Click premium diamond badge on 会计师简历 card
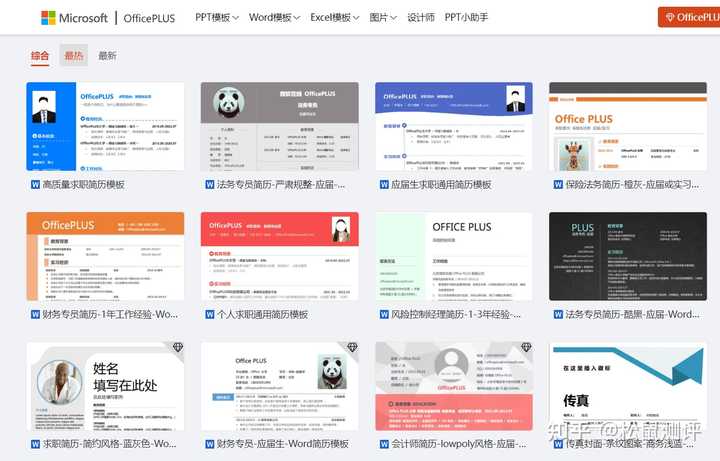The height and width of the screenshot is (461, 720). [x=526, y=347]
